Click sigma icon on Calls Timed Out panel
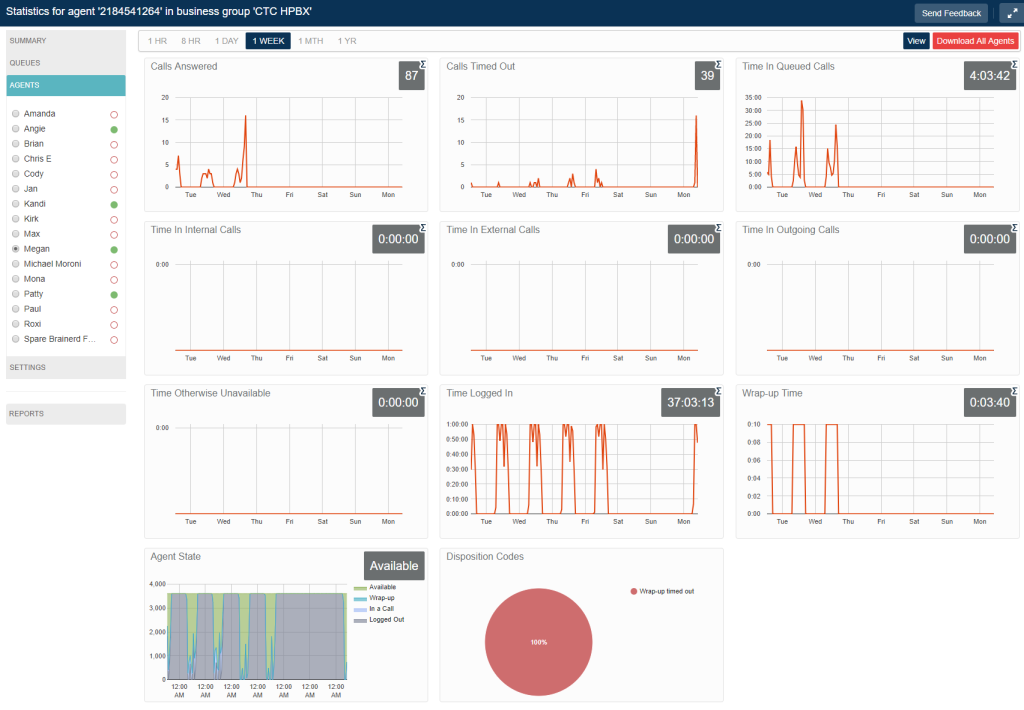 pos(718,64)
